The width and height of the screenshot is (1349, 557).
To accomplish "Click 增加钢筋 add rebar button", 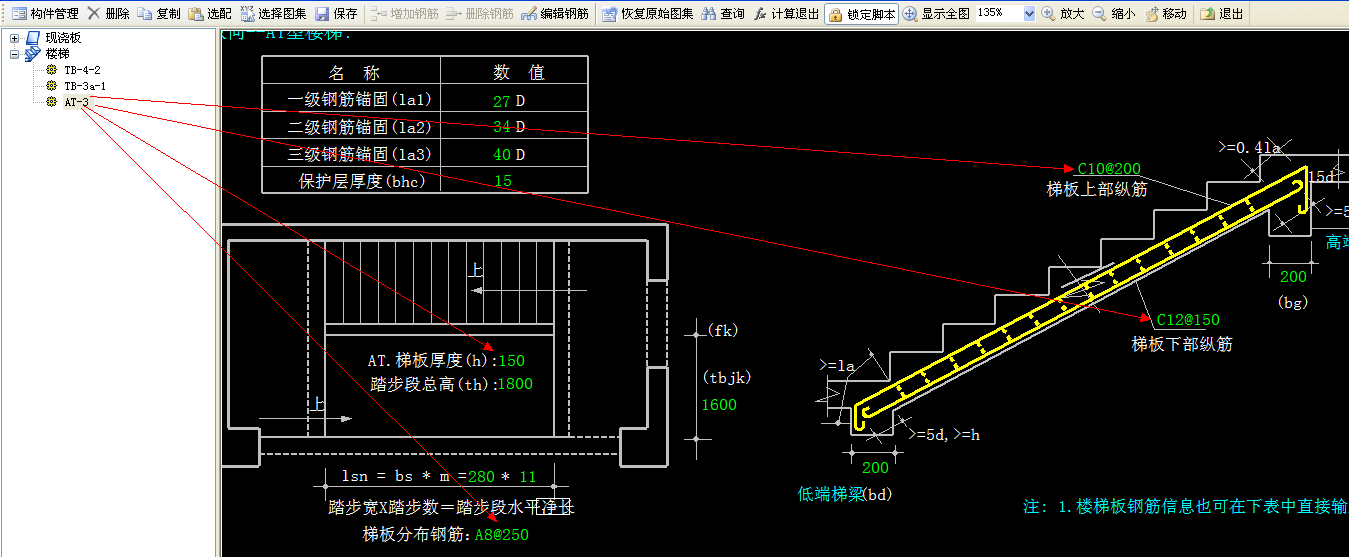I will point(404,14).
